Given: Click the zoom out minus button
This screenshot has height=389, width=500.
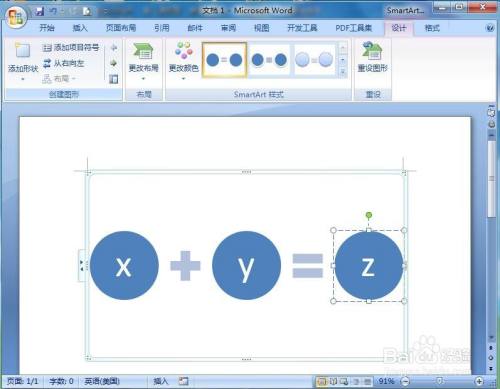Looking at the screenshot, I should click(x=405, y=381).
